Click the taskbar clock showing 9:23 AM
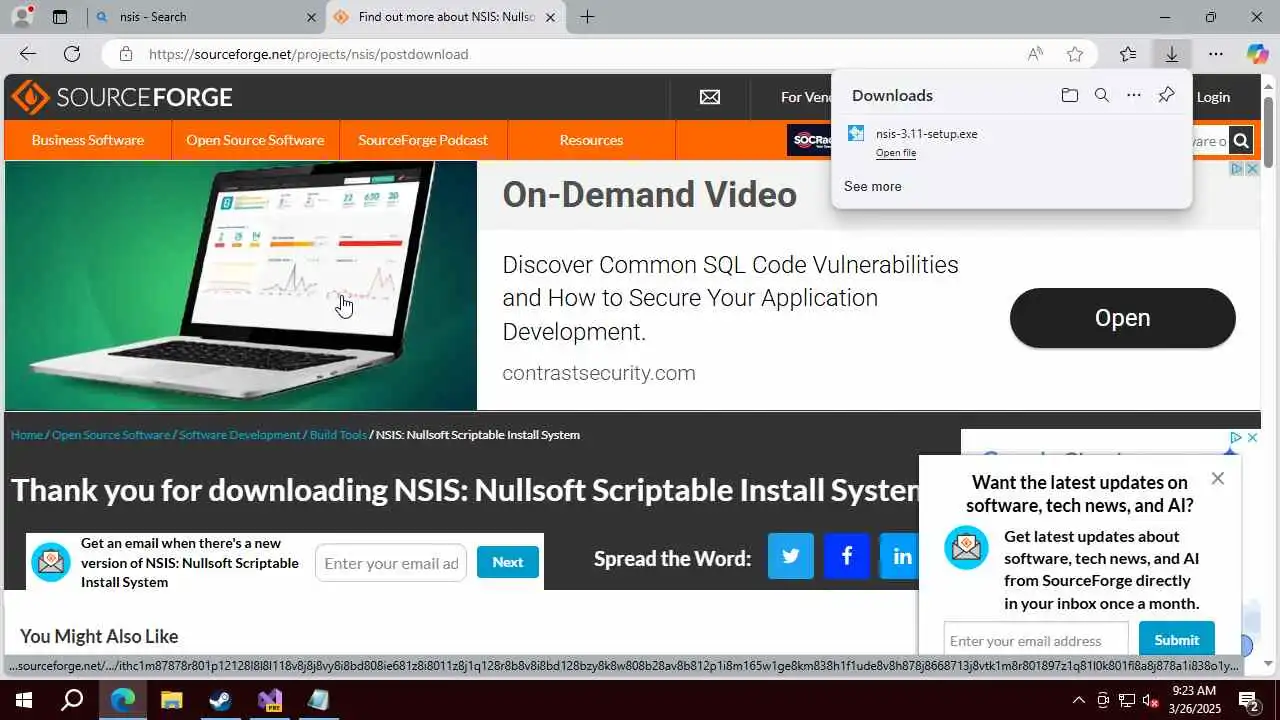This screenshot has width=1280, height=720. point(1193,700)
